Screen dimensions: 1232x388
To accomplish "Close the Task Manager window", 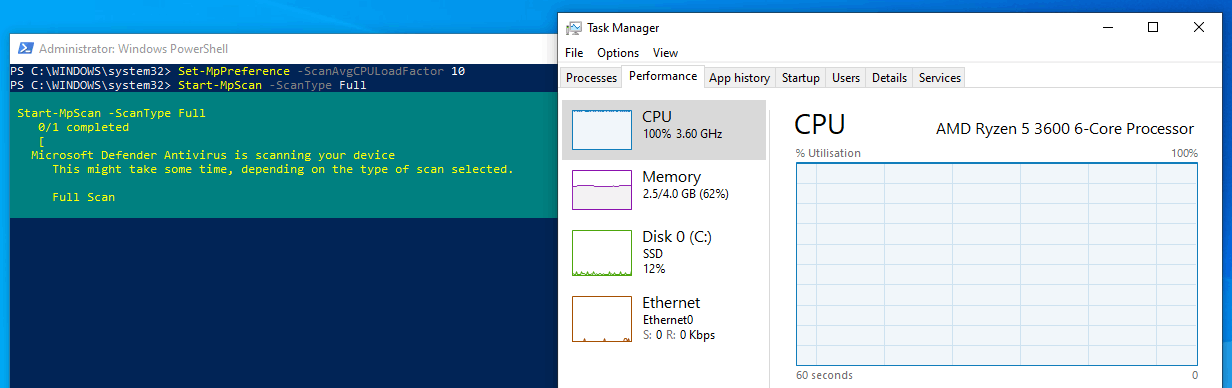I will (1199, 28).
